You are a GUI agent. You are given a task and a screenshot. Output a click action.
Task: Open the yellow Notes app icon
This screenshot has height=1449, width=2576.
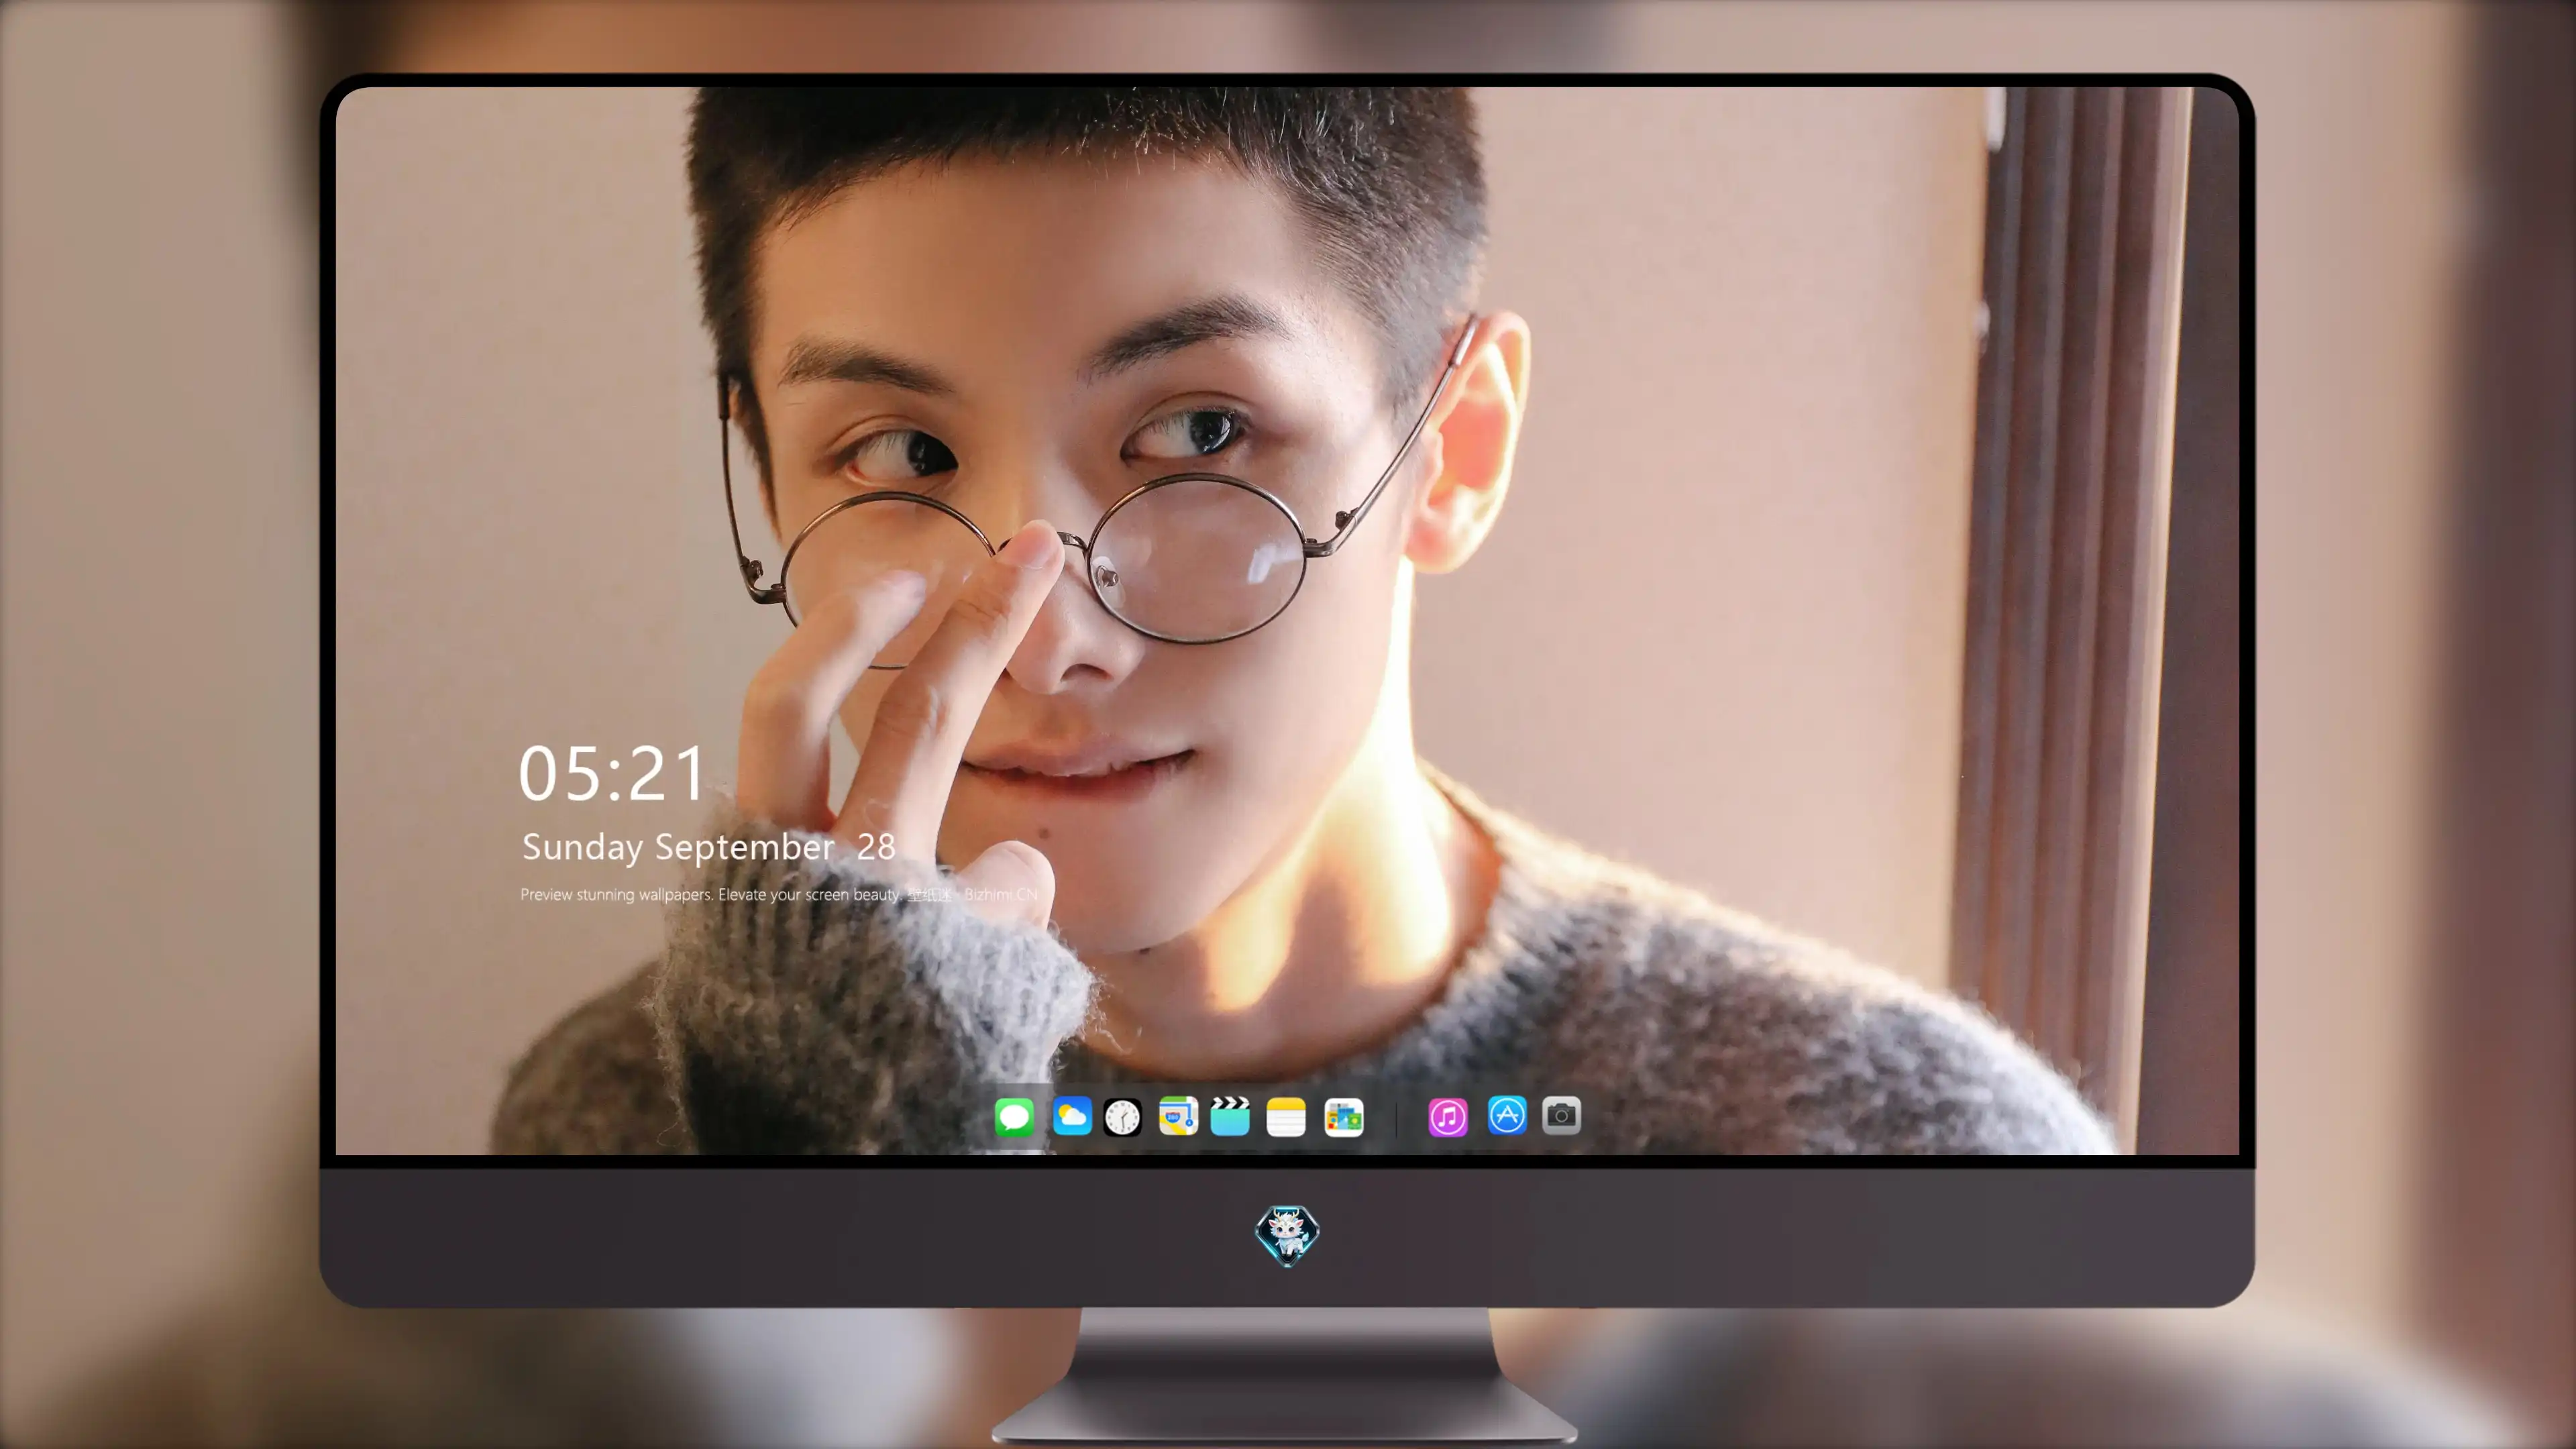pyautogui.click(x=1286, y=1116)
